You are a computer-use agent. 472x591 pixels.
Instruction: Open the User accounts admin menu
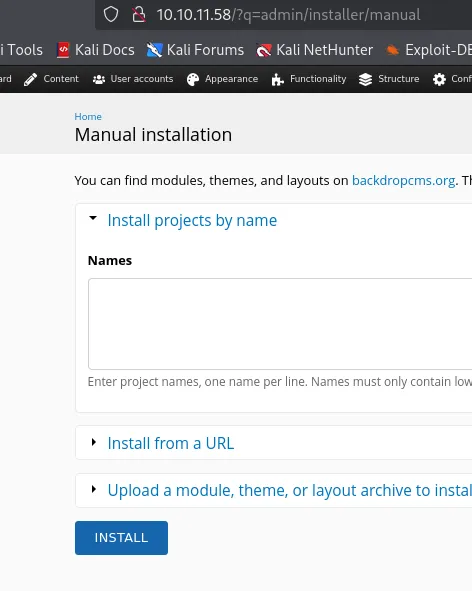tap(133, 79)
